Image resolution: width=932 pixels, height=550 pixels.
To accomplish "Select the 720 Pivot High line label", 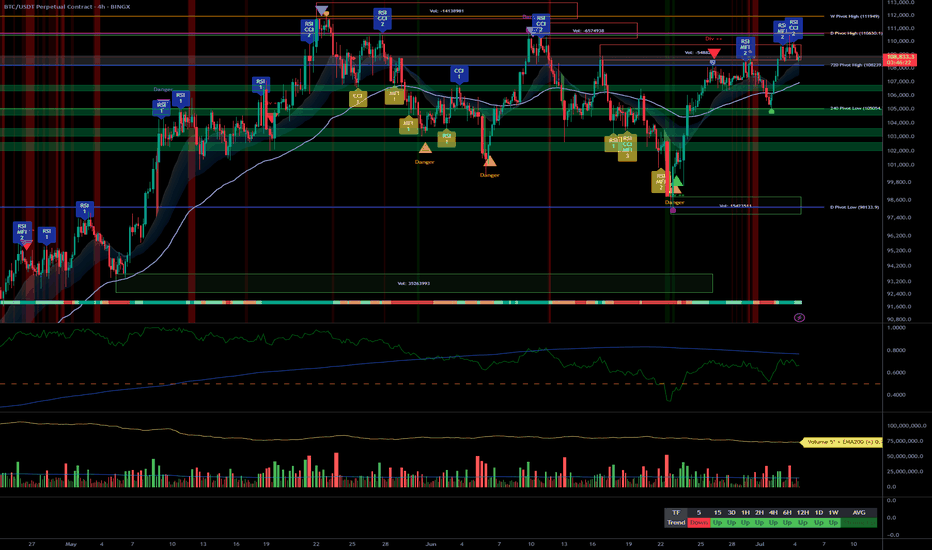I will [855, 65].
